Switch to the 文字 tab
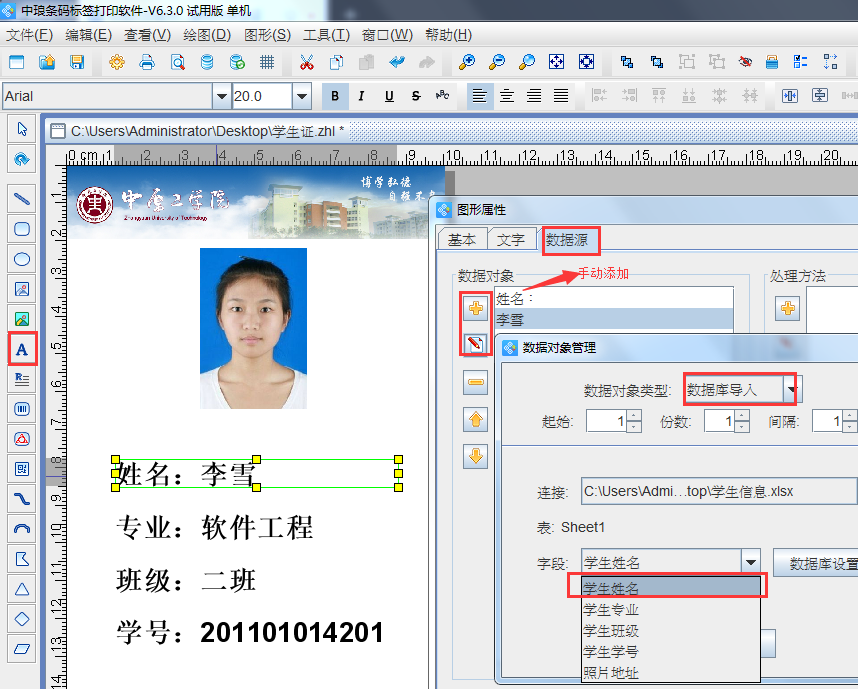This screenshot has width=858, height=689. coord(511,240)
